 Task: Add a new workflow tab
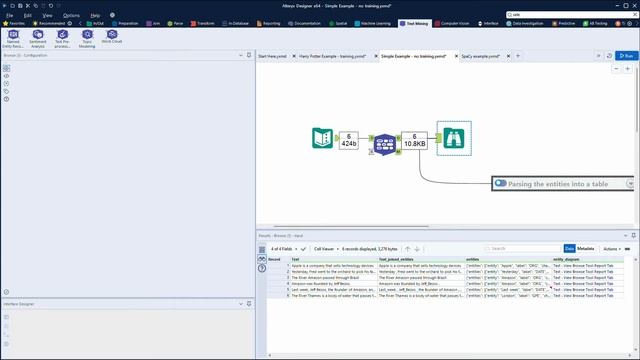tap(518, 56)
